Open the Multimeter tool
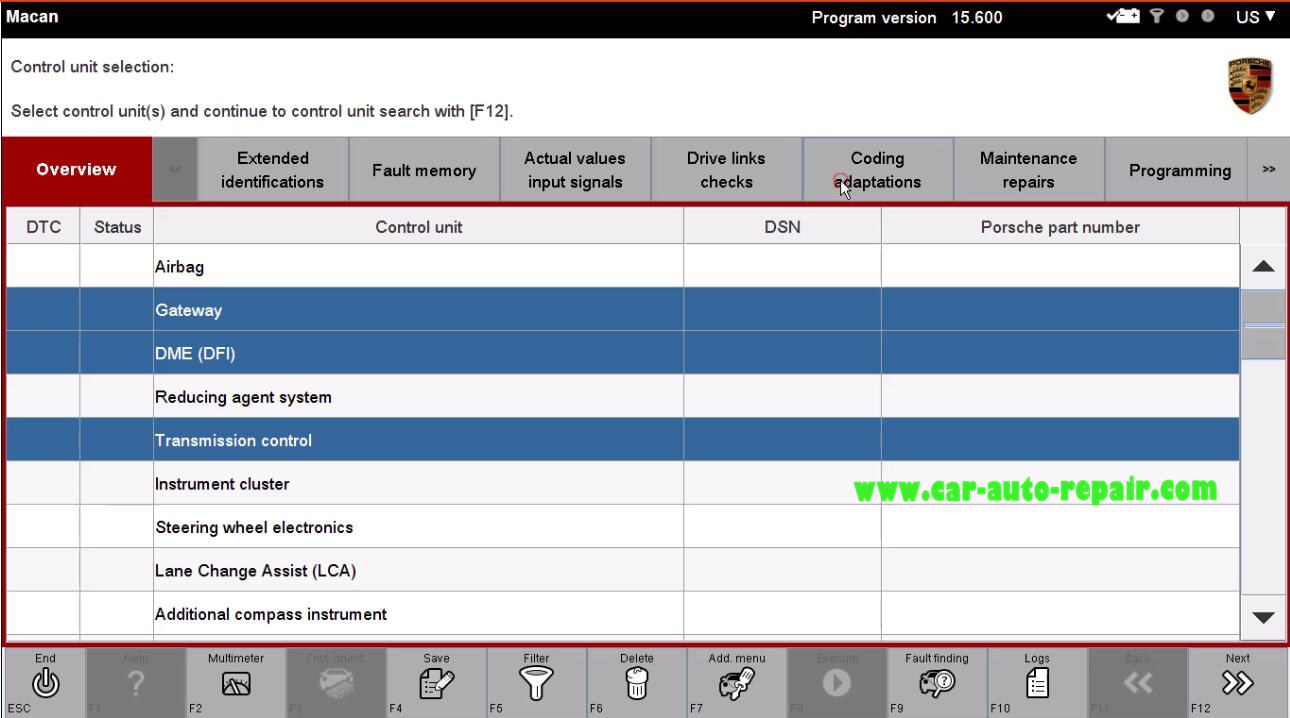Screen dimensions: 1290x718 pyautogui.click(x=235, y=682)
